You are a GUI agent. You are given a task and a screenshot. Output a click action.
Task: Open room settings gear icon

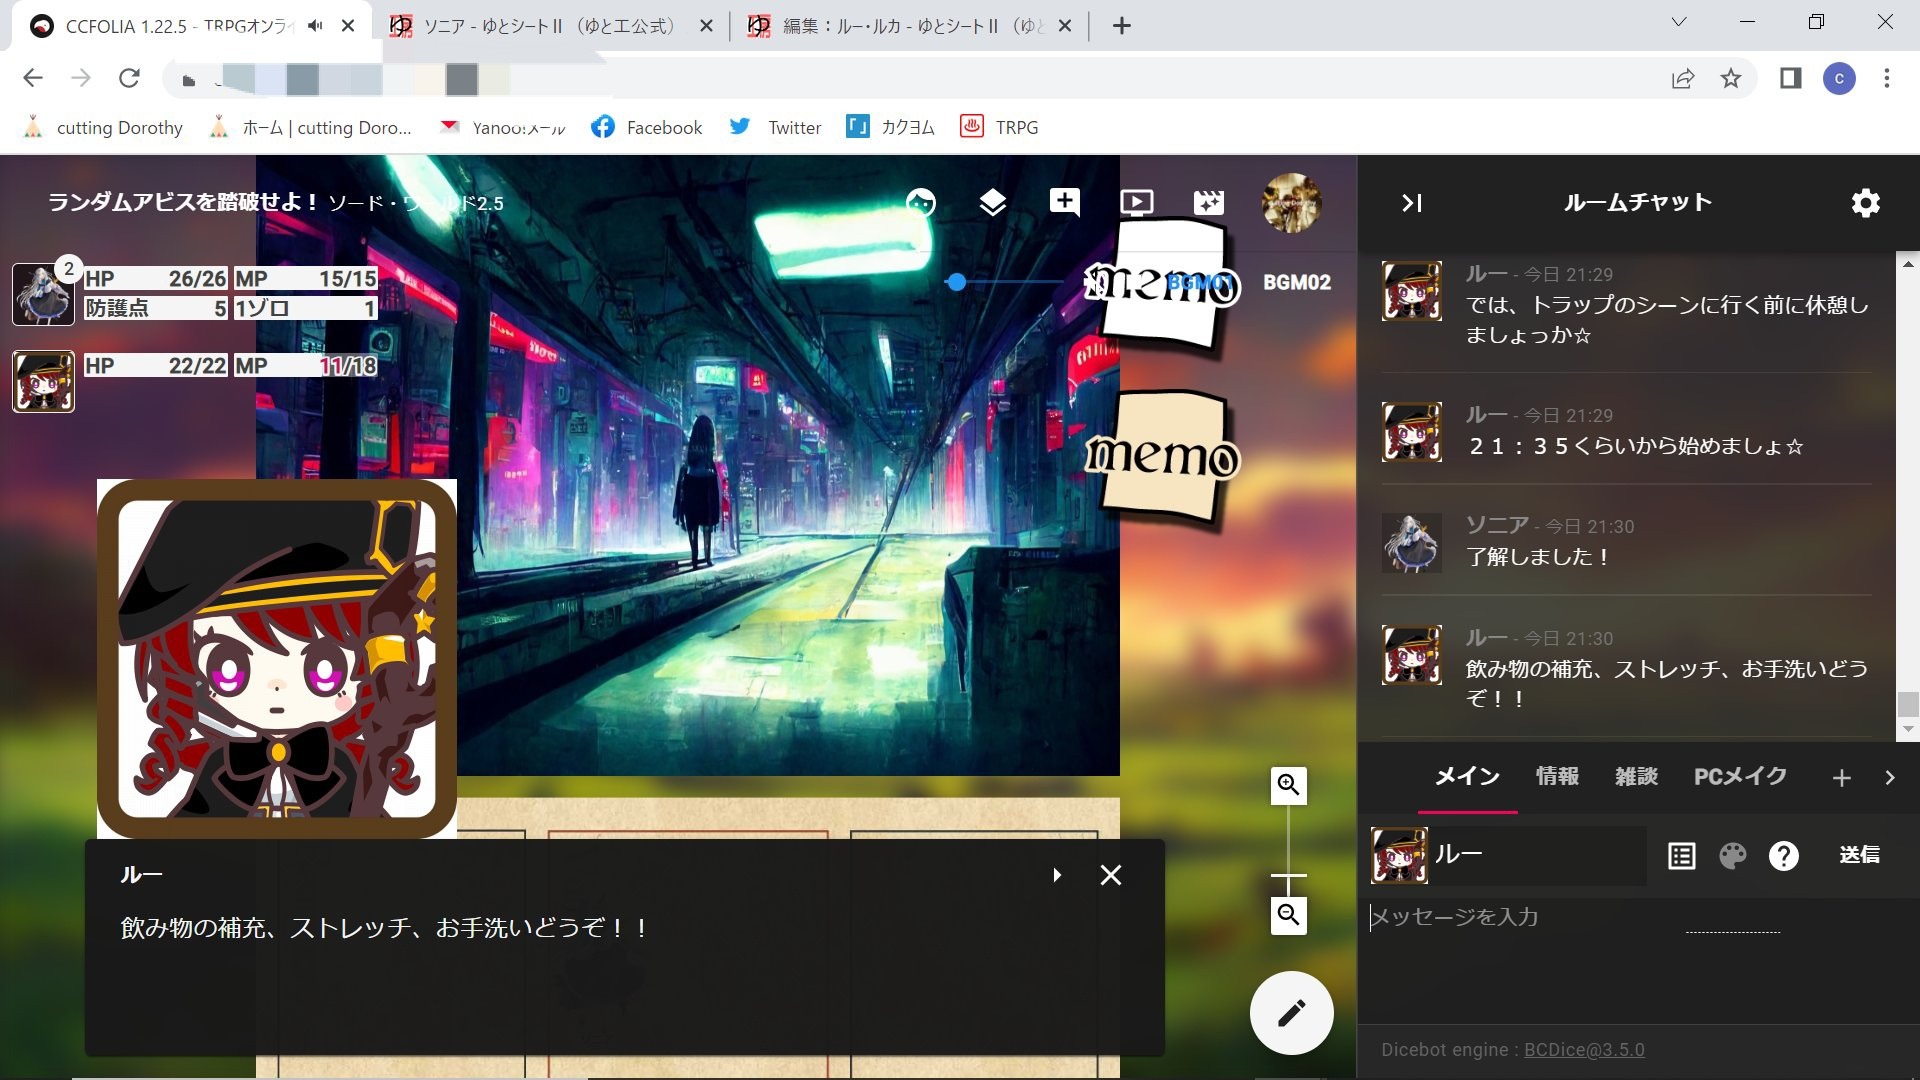click(1865, 203)
